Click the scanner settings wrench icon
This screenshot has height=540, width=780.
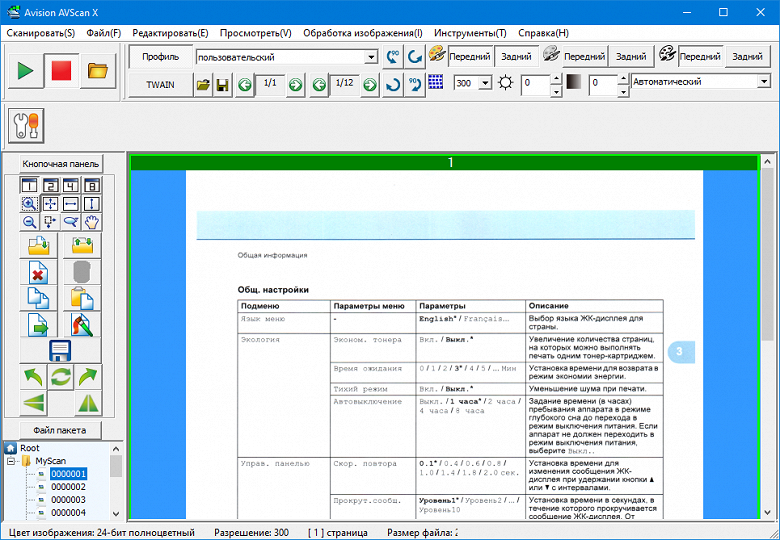(25, 127)
